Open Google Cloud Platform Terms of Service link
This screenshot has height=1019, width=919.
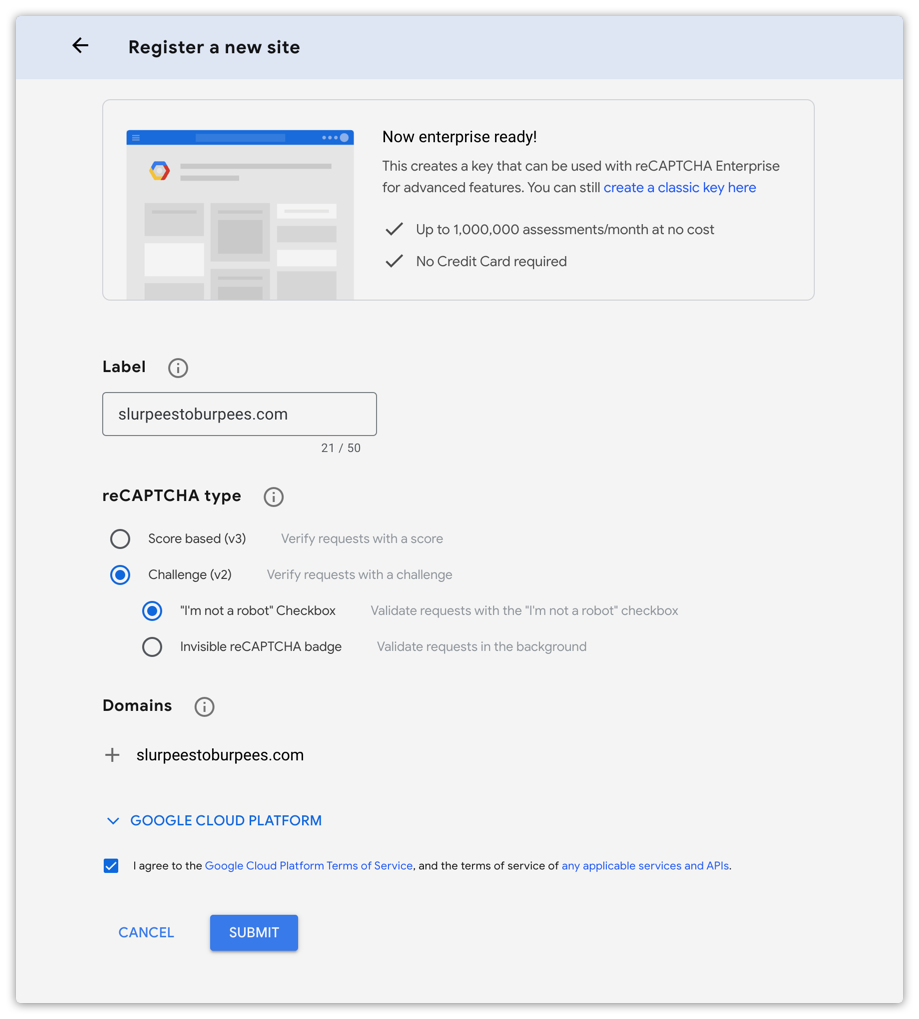click(x=309, y=866)
